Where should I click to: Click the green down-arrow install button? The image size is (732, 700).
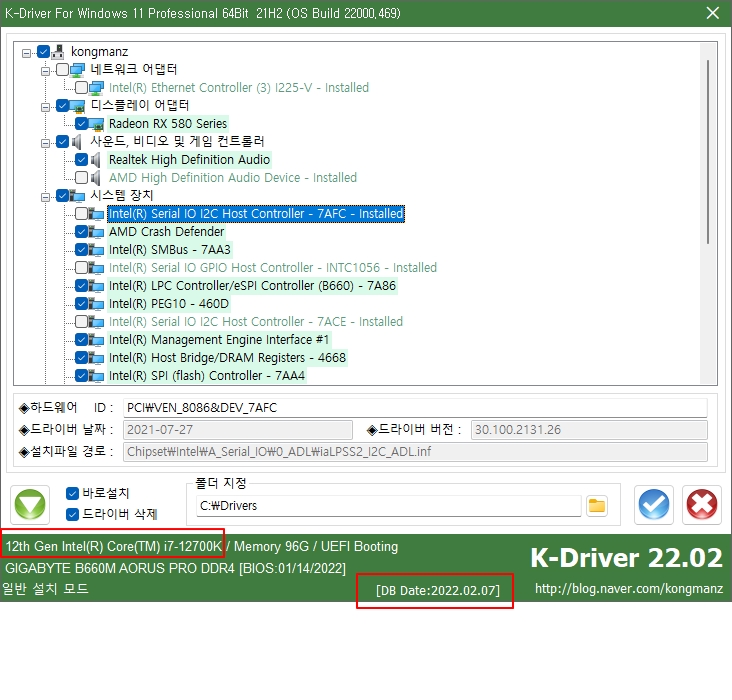[x=30, y=505]
